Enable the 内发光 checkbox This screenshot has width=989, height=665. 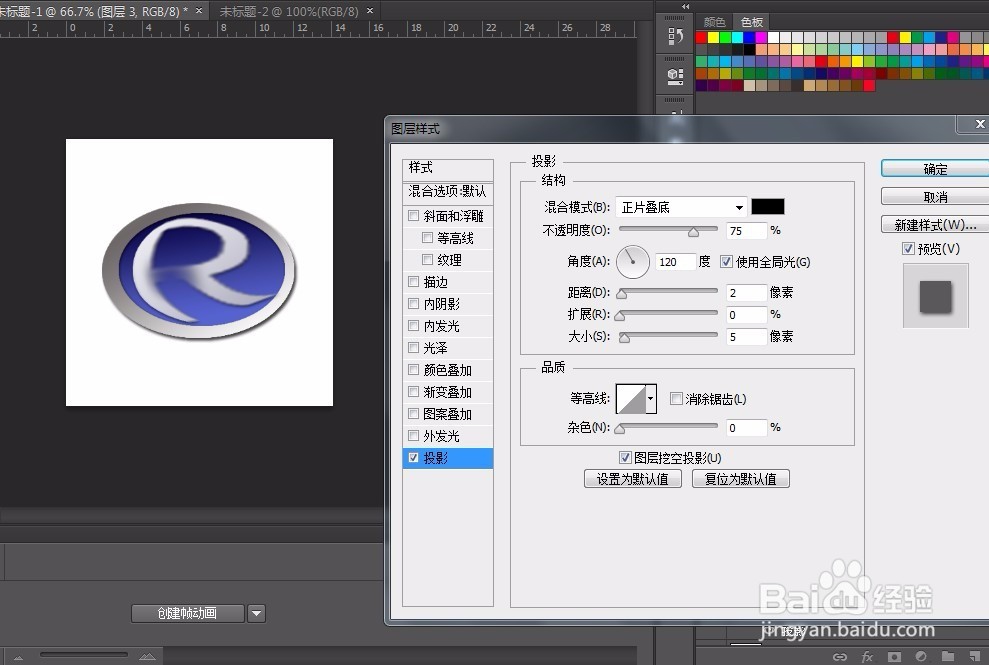click(x=414, y=326)
